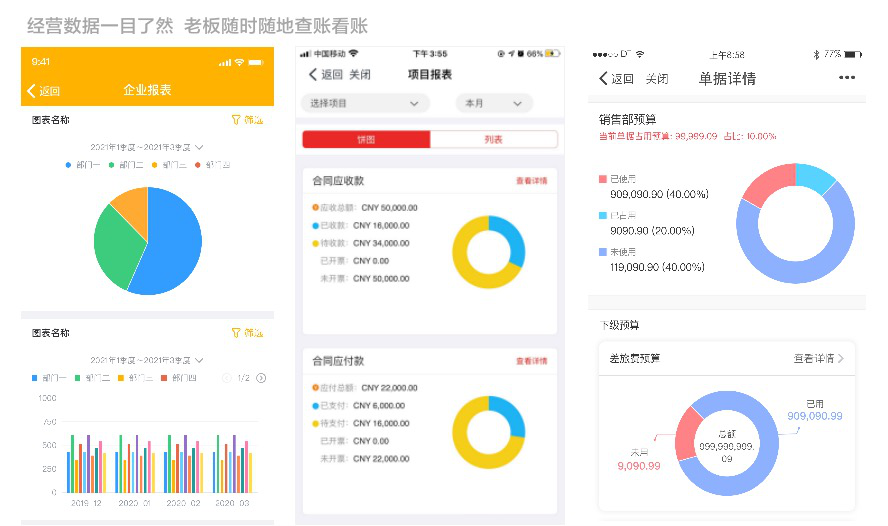Viewport: 888px width, 526px height.
Task: Switch to the 饼图 tab
Action: pos(366,140)
